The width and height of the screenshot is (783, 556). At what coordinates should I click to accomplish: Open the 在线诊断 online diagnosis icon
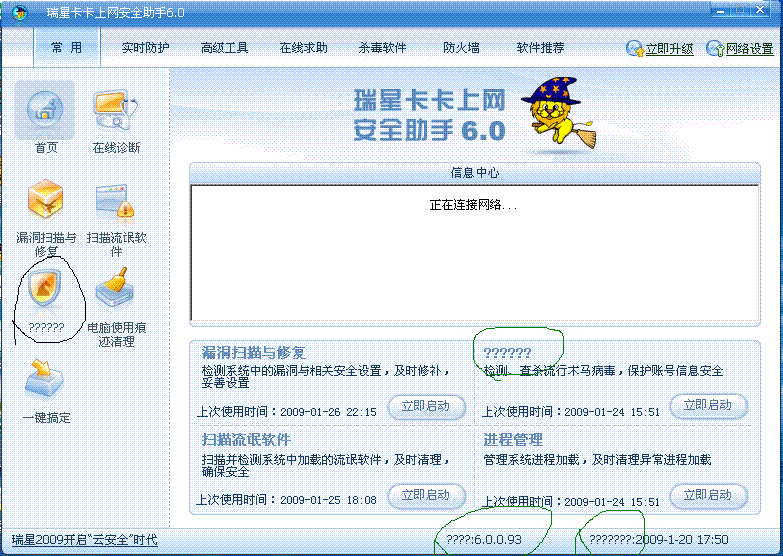point(115,109)
